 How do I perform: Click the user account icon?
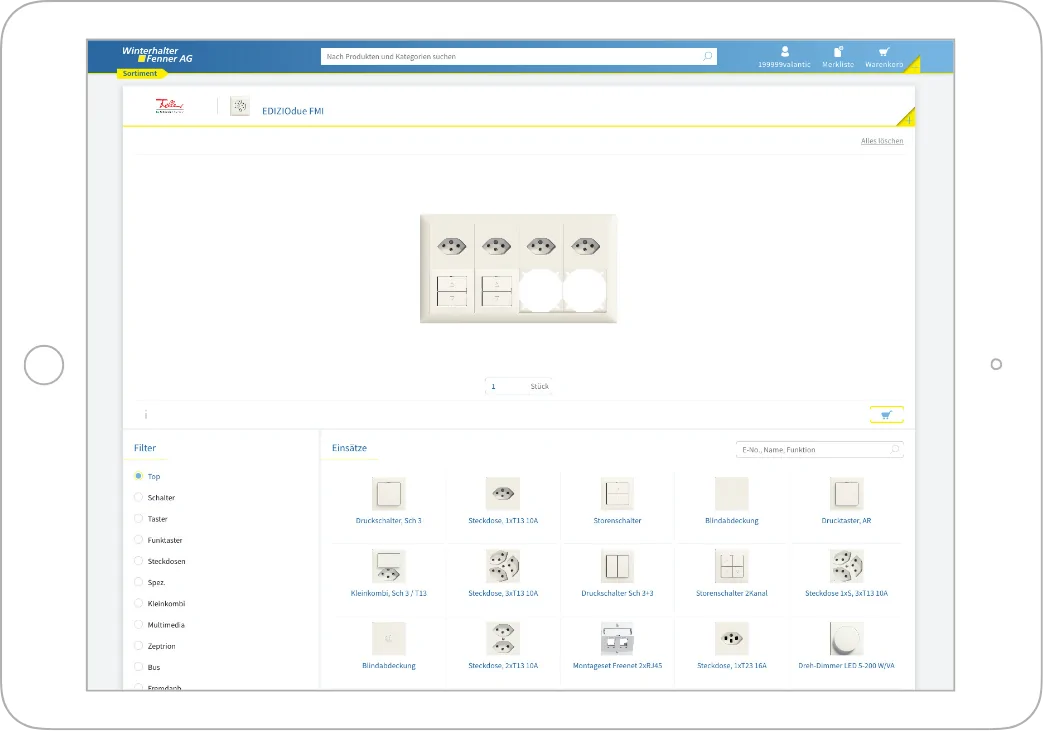pyautogui.click(x=785, y=52)
